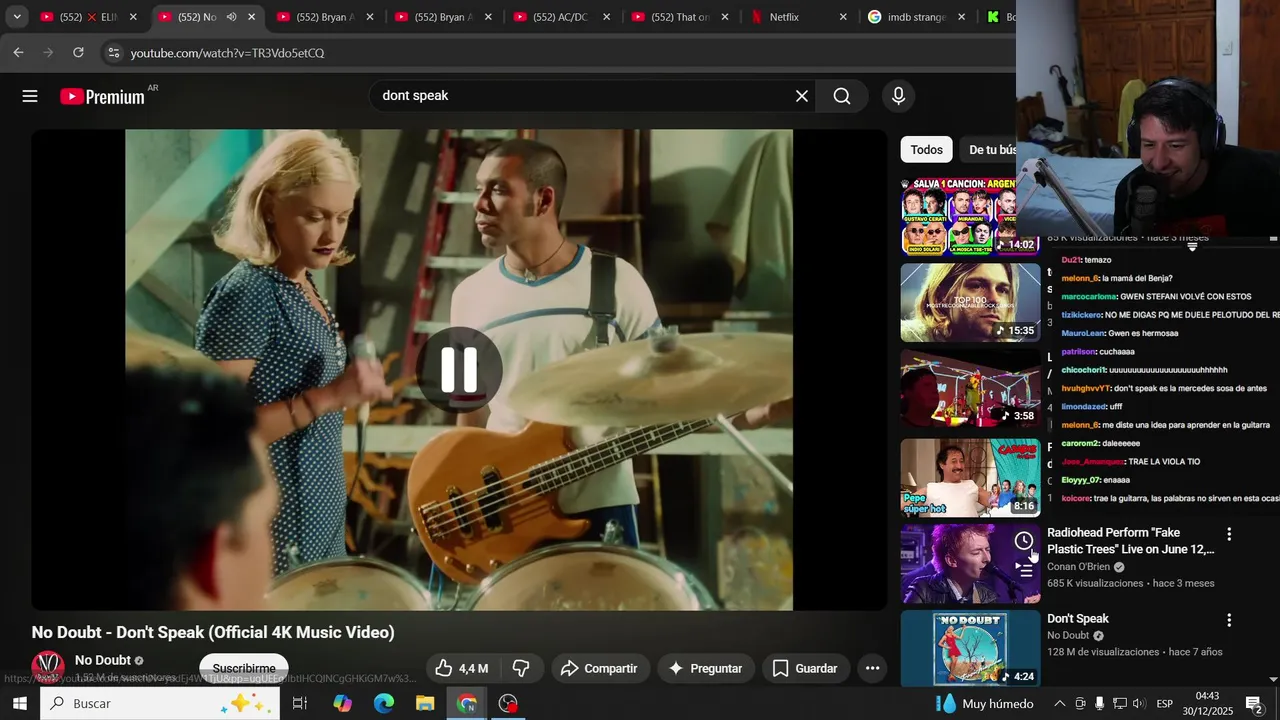Go back with browser back arrow
This screenshot has width=1280, height=720.
point(18,53)
